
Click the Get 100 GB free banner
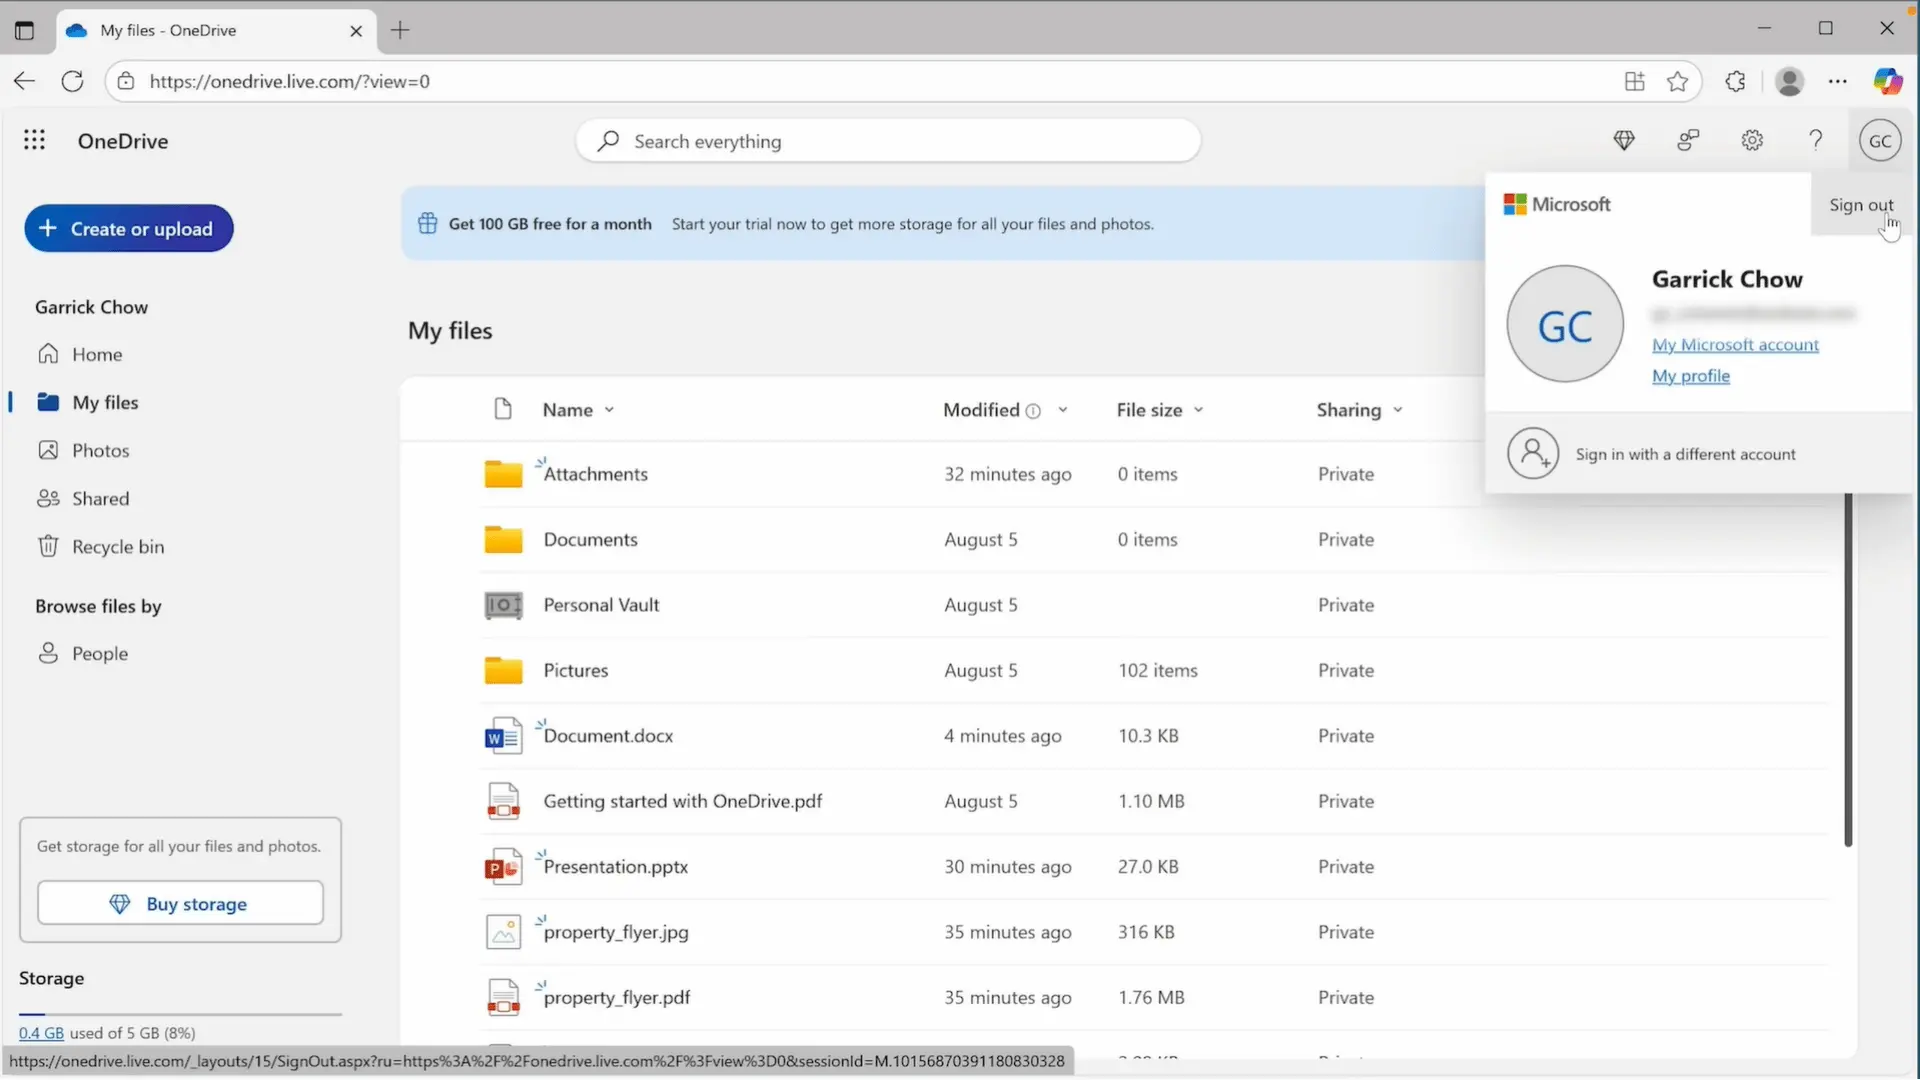[x=943, y=224]
